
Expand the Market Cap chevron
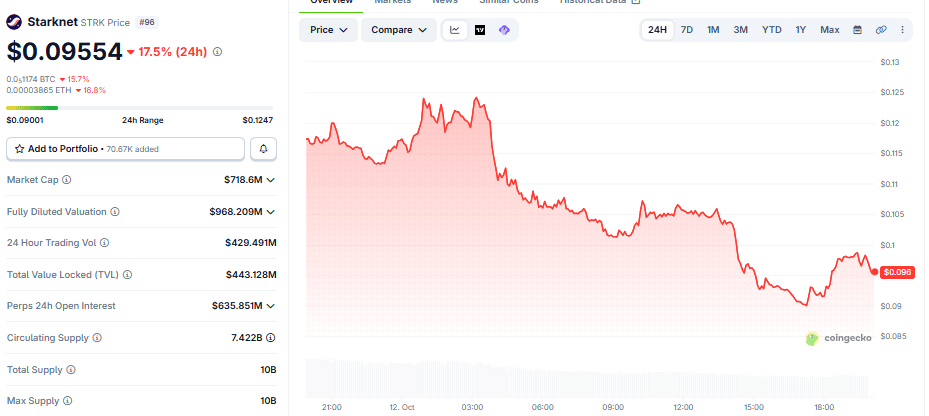point(271,180)
